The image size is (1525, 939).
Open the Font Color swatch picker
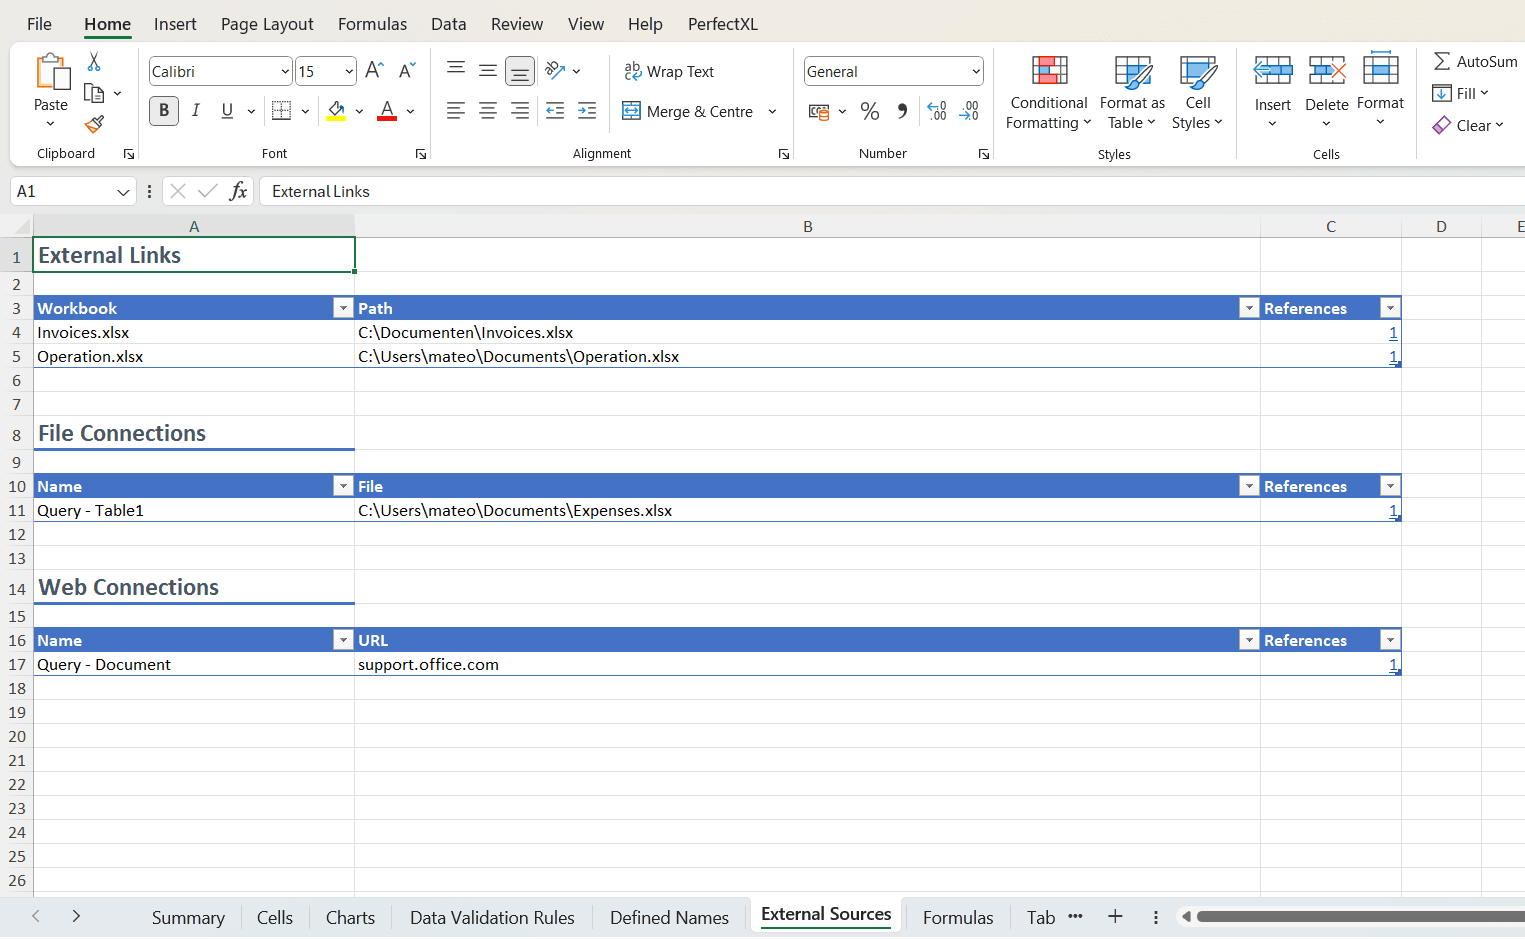coord(409,111)
